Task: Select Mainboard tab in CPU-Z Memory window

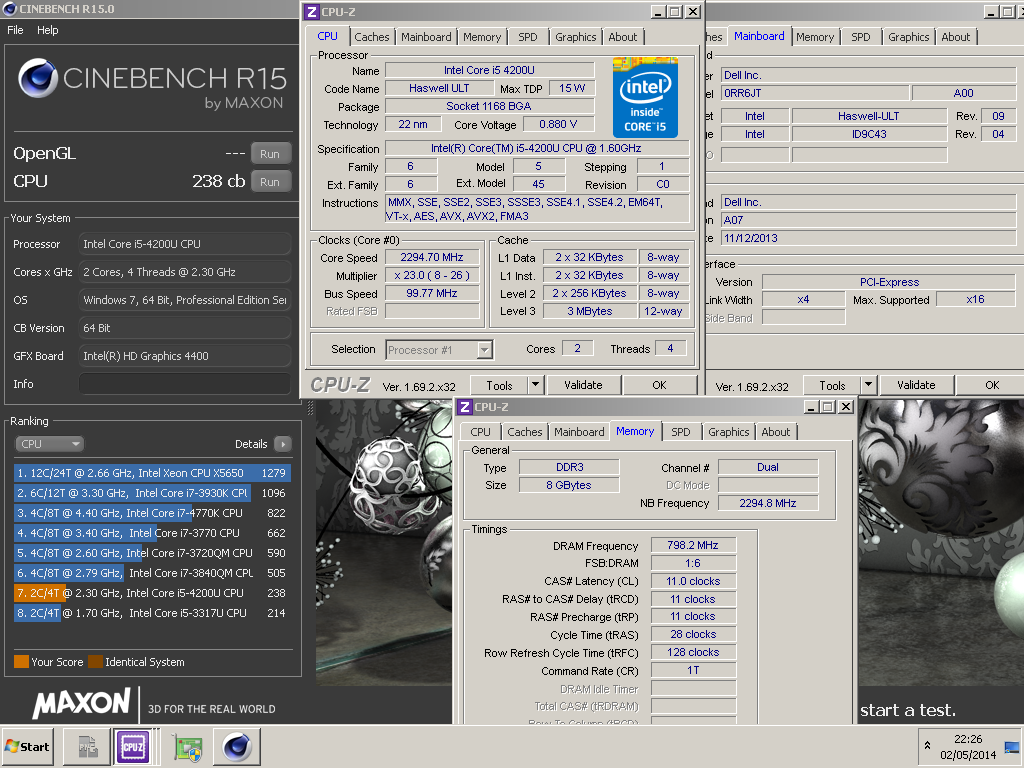Action: [x=579, y=432]
